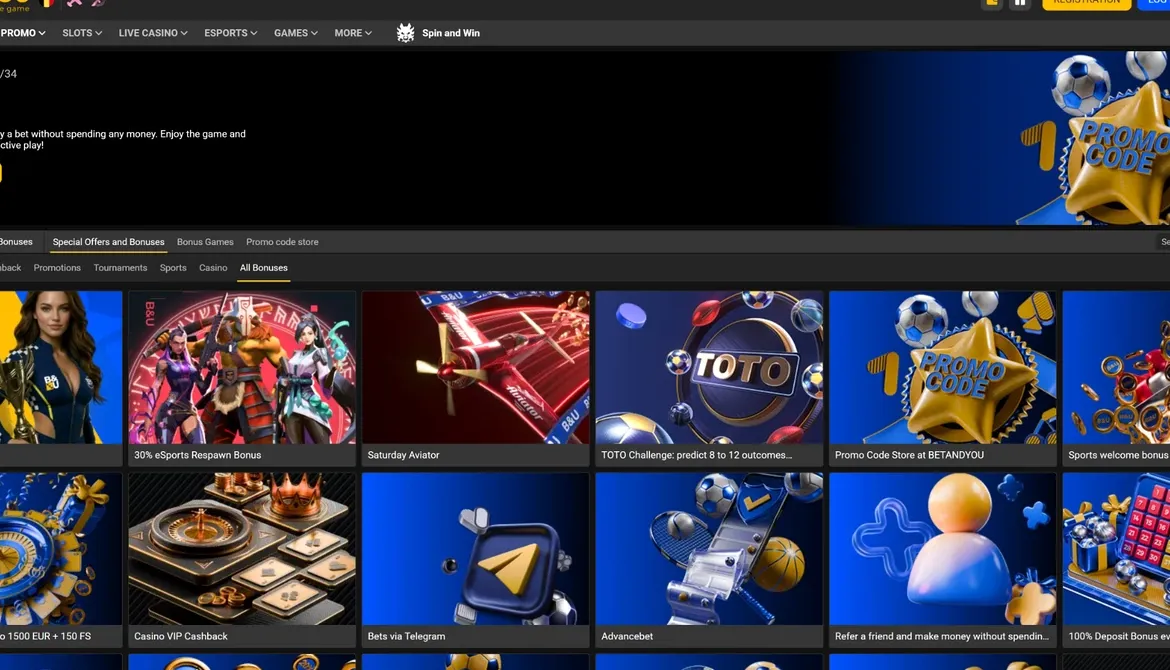The image size is (1170, 670).
Task: Open the 30% eSports Respawn Bonus card
Action: (x=242, y=378)
